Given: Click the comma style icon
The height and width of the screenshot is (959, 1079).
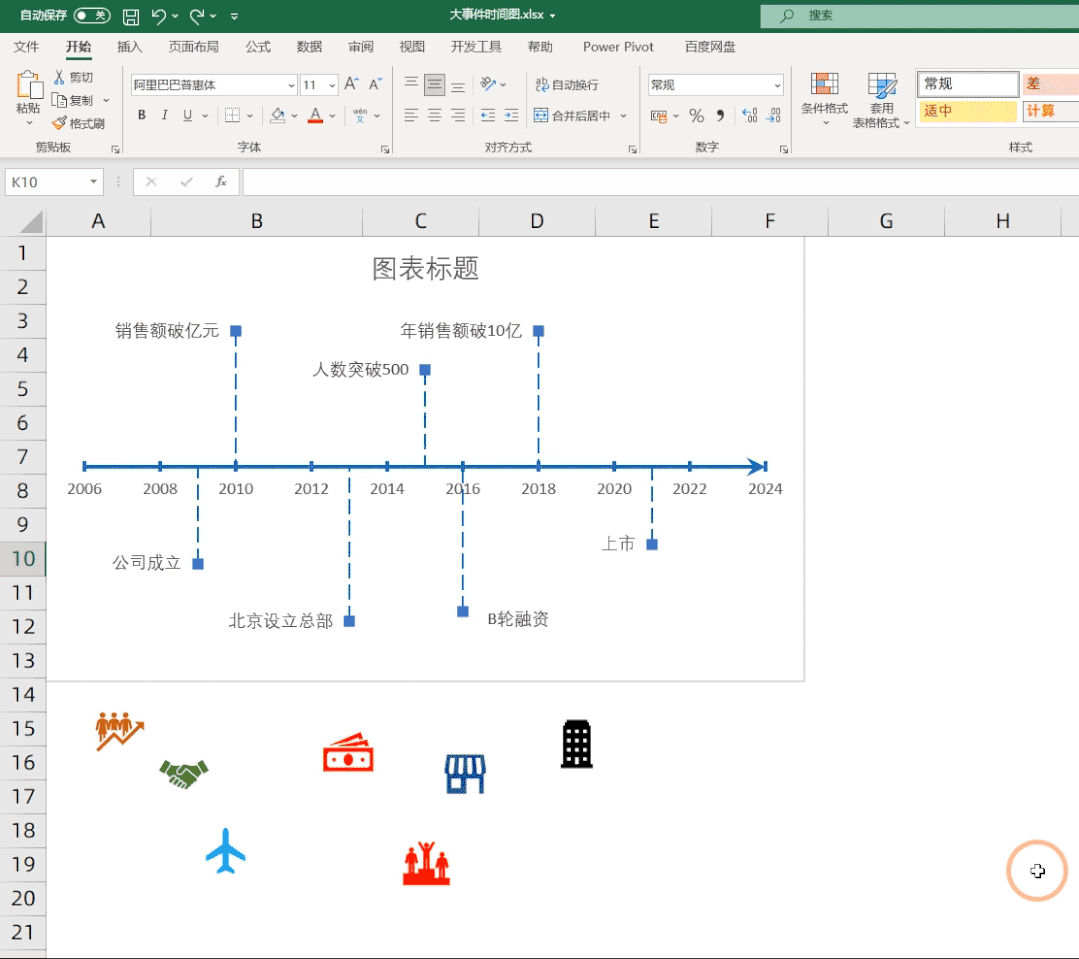Looking at the screenshot, I should click(x=720, y=116).
